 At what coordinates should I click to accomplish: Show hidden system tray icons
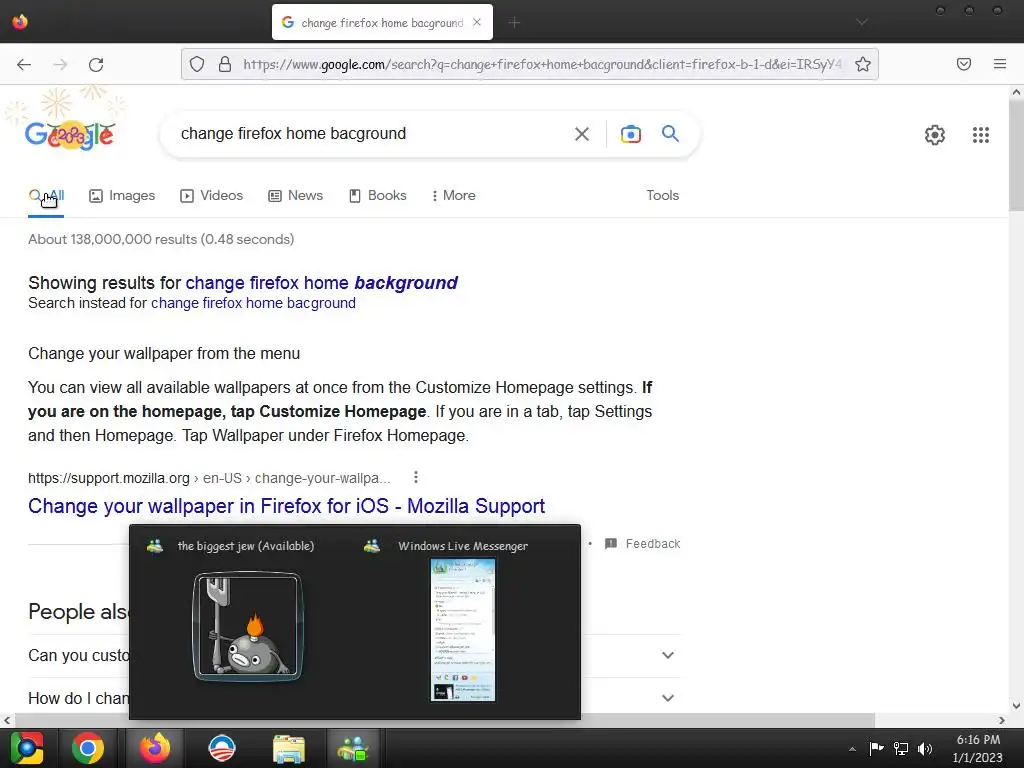[852, 749]
